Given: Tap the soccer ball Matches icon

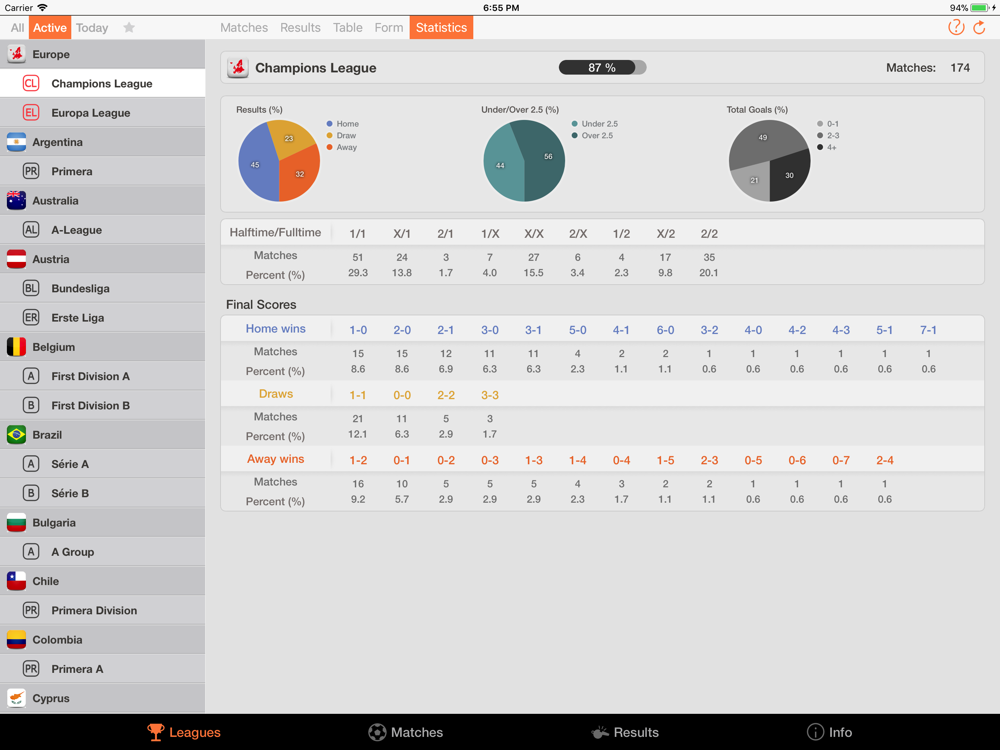Looking at the screenshot, I should (x=377, y=732).
